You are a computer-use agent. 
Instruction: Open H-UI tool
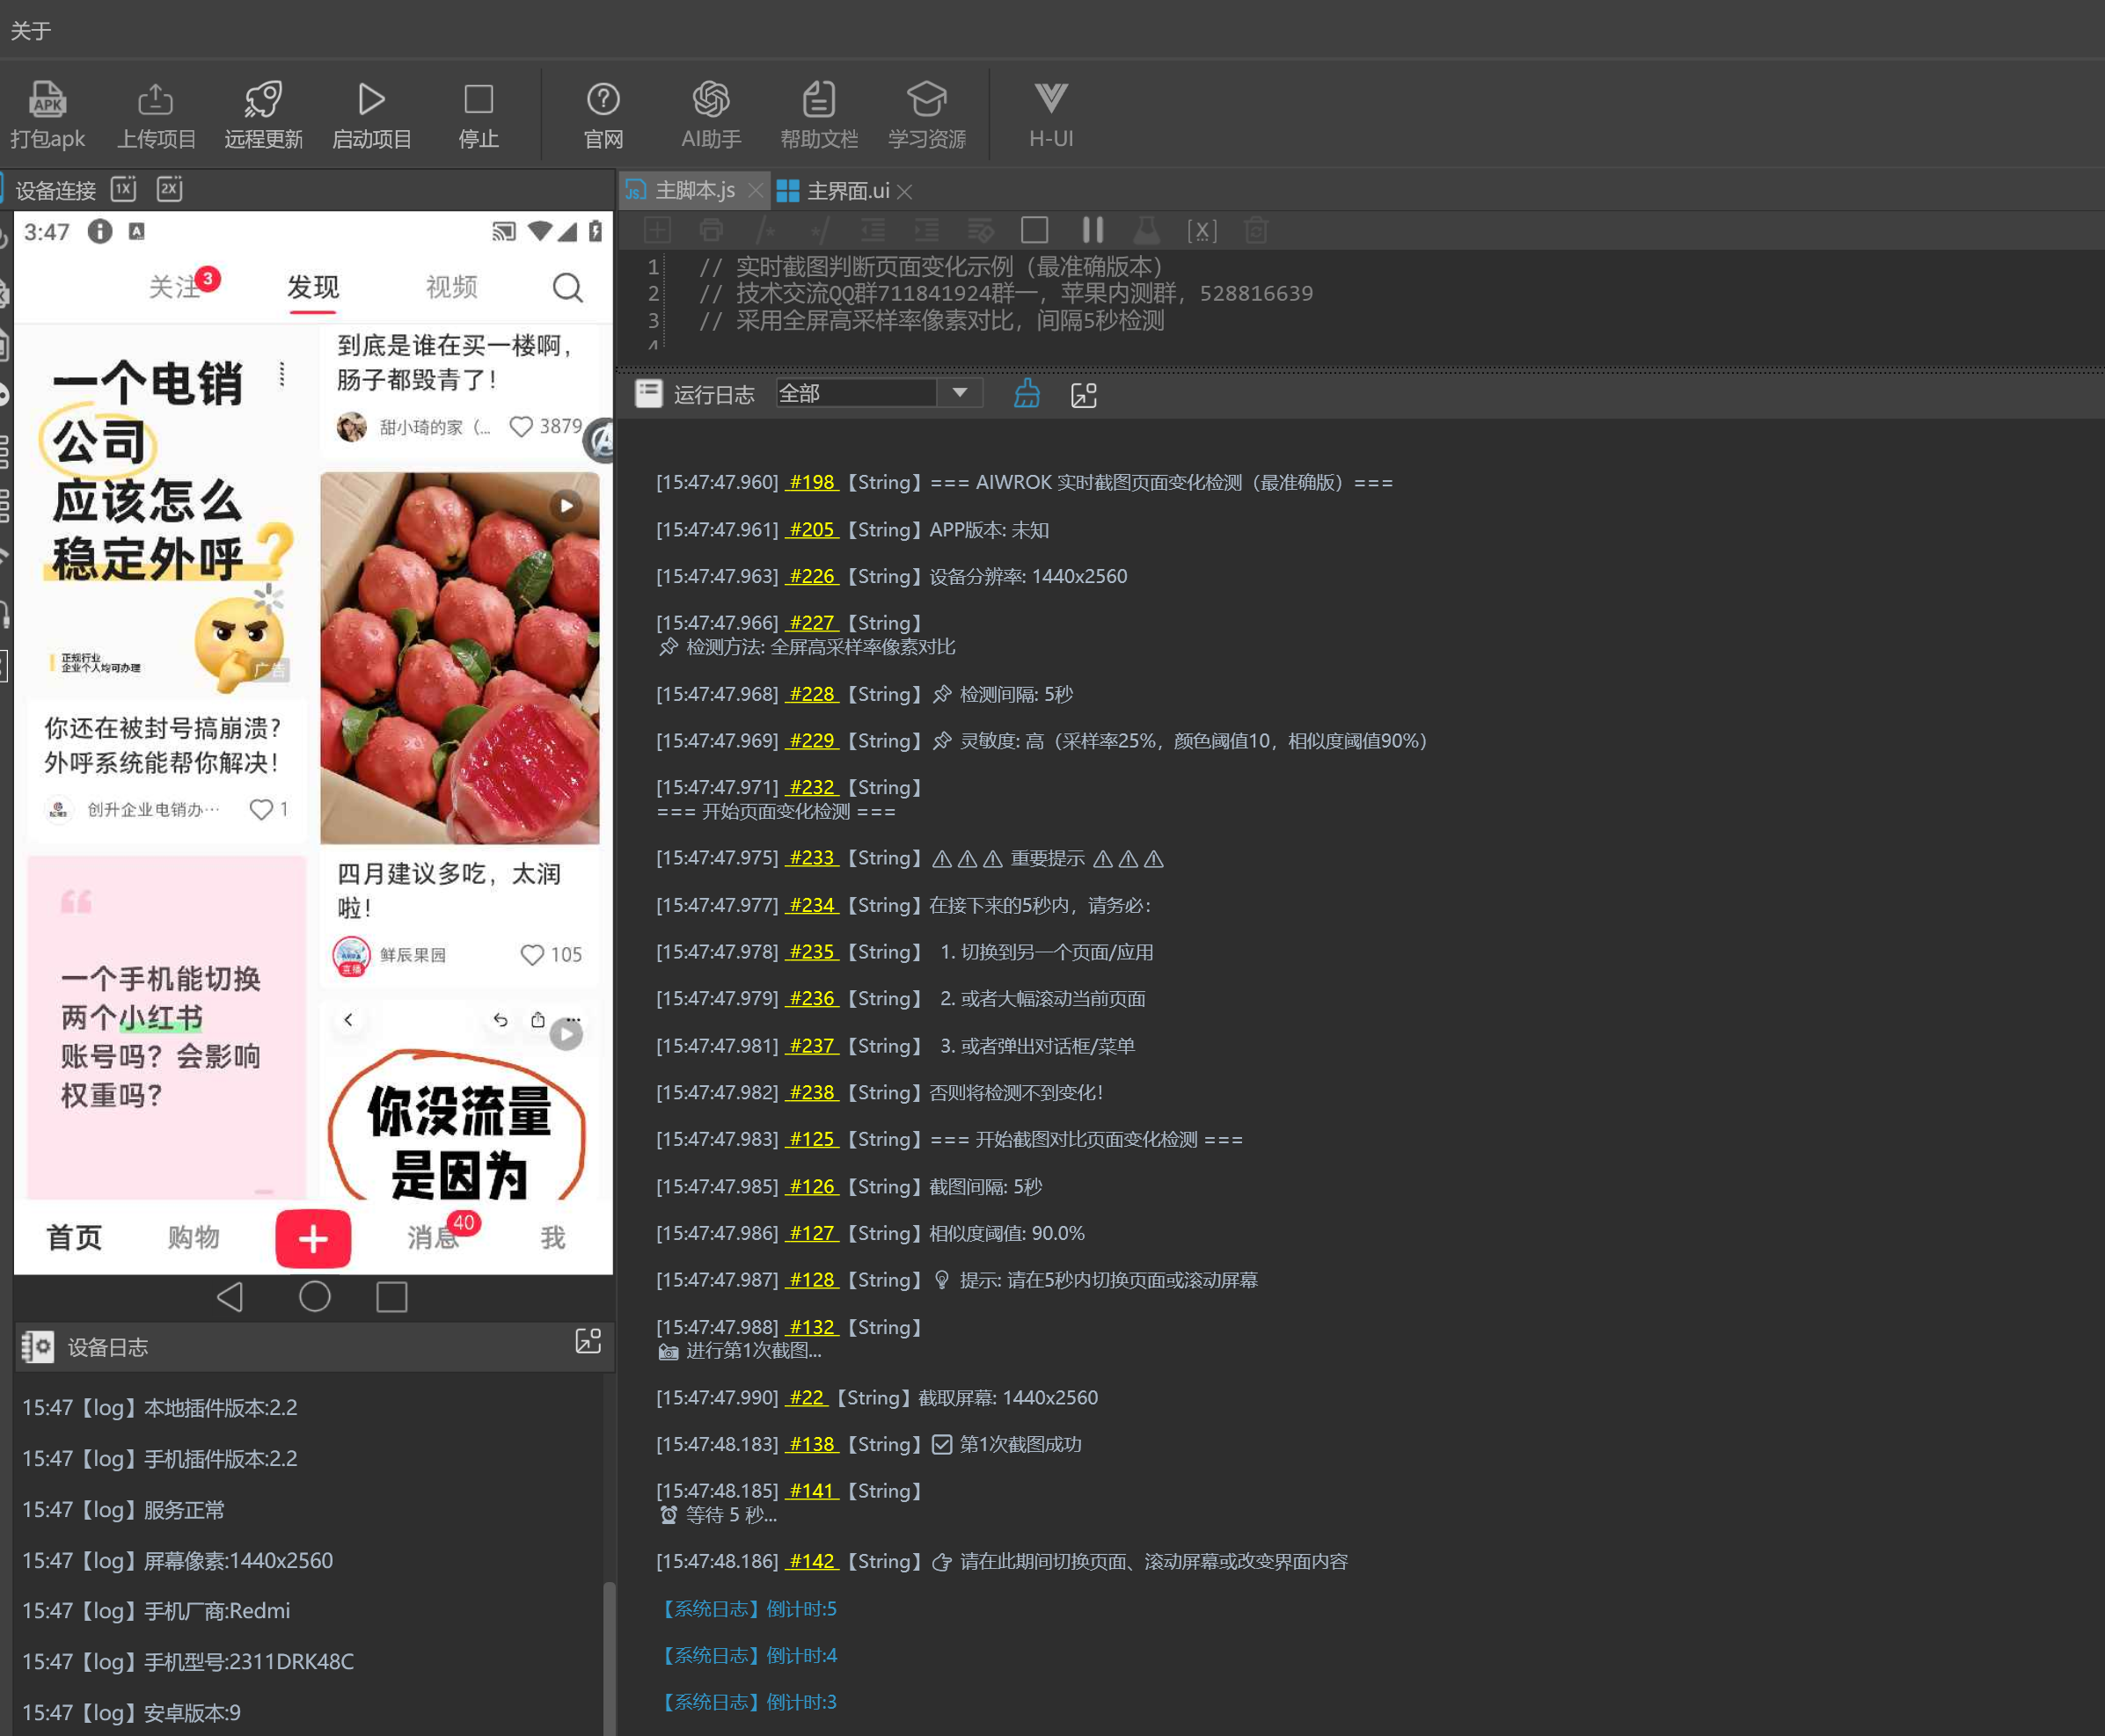[1051, 100]
